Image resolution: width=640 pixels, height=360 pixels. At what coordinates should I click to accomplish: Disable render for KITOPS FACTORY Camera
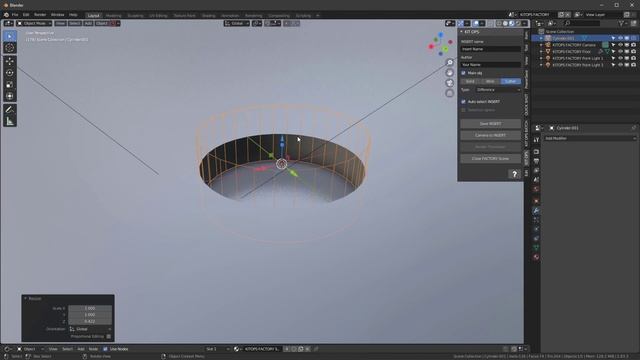coord(633,45)
